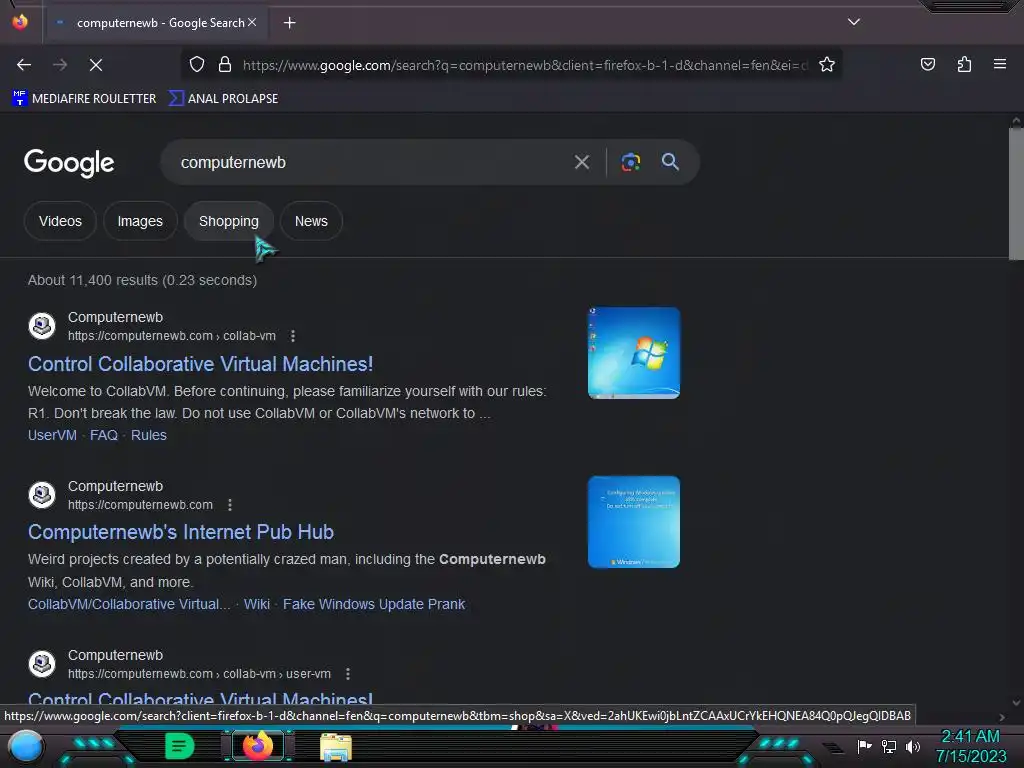The image size is (1024, 768).
Task: Click the forward navigation arrow
Action: [60, 65]
